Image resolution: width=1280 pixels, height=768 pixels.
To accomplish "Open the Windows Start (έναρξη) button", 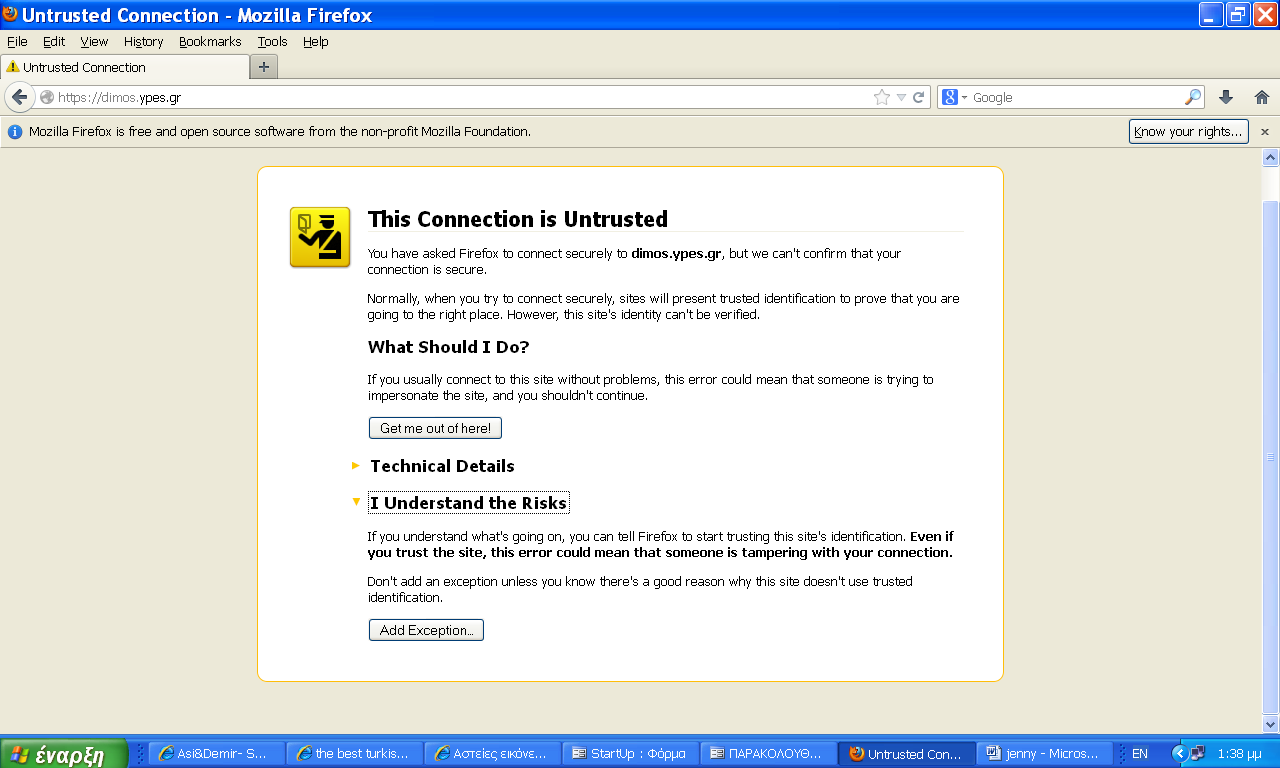I will 63,754.
